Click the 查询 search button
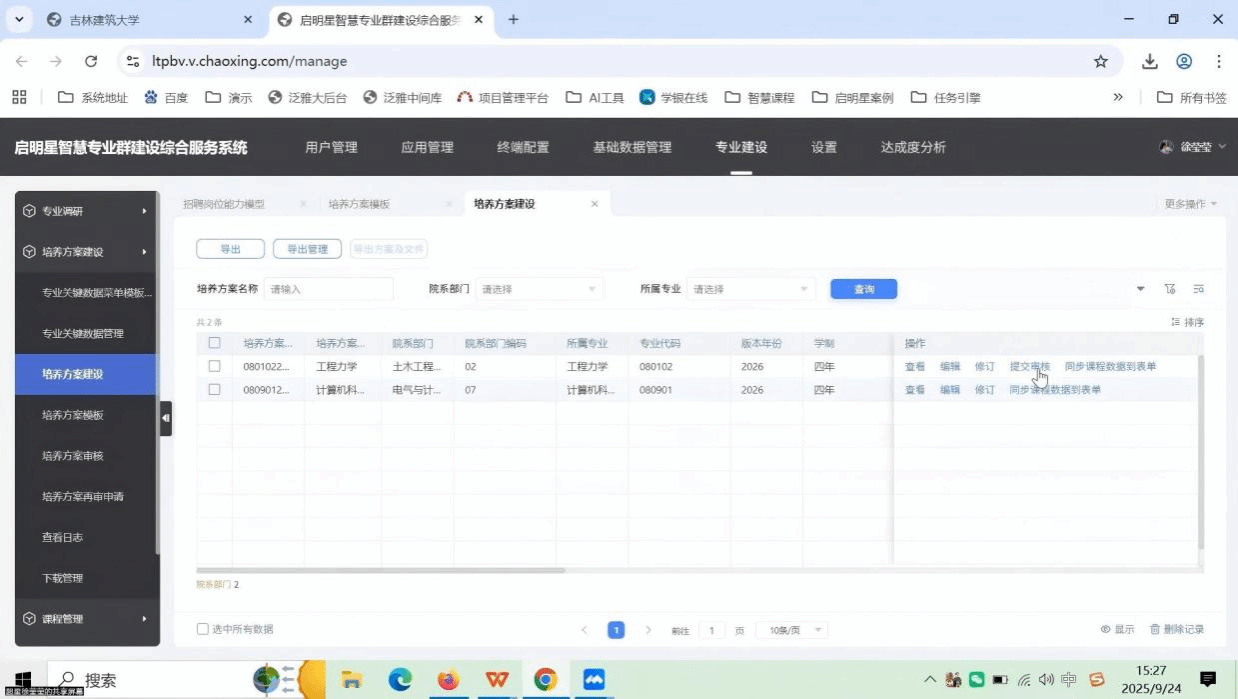This screenshot has width=1238, height=699. 864,289
